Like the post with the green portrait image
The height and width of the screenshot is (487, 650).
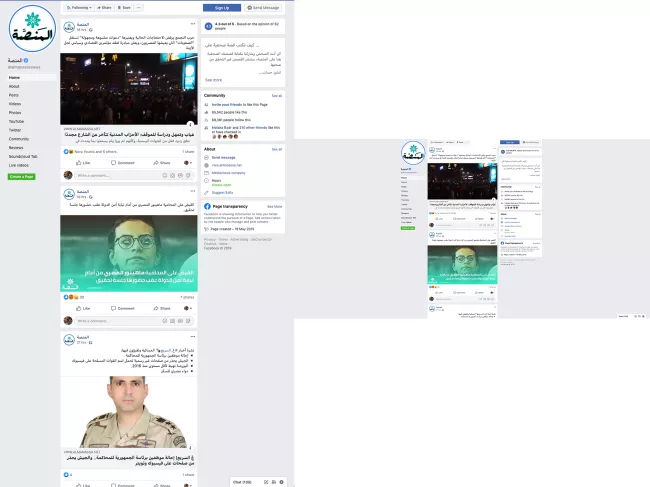click(x=83, y=308)
